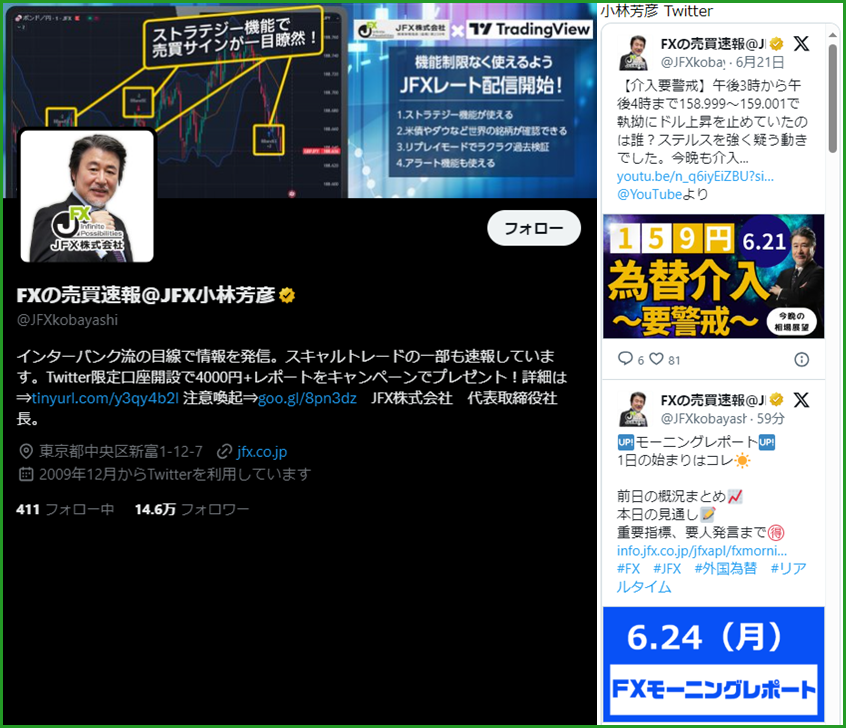Screen dimensions: 846x728
Task: Click the #外国為替 hashtag
Action: 726,569
